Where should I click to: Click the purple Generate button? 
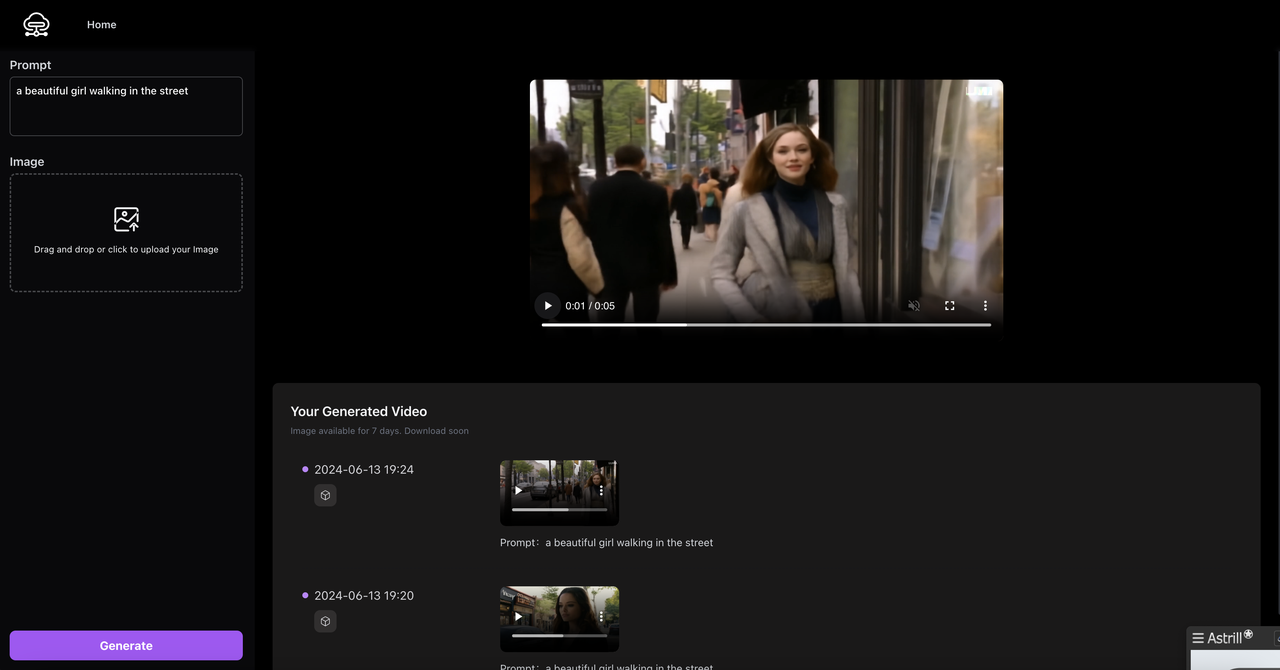coord(126,645)
